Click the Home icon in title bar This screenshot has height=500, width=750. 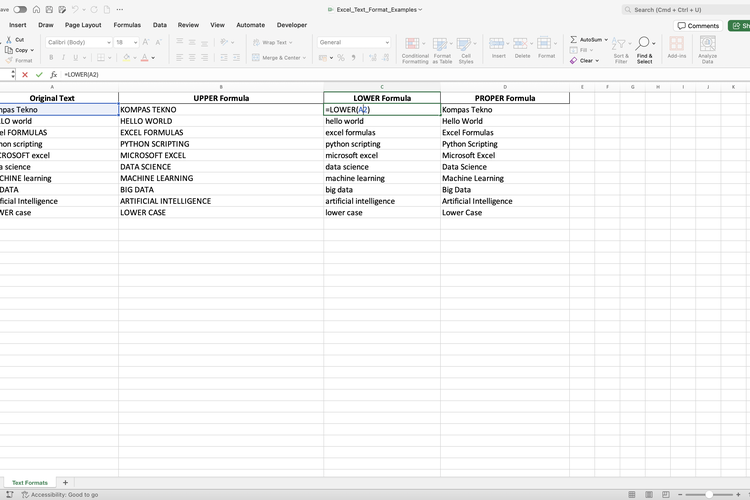(x=36, y=9)
